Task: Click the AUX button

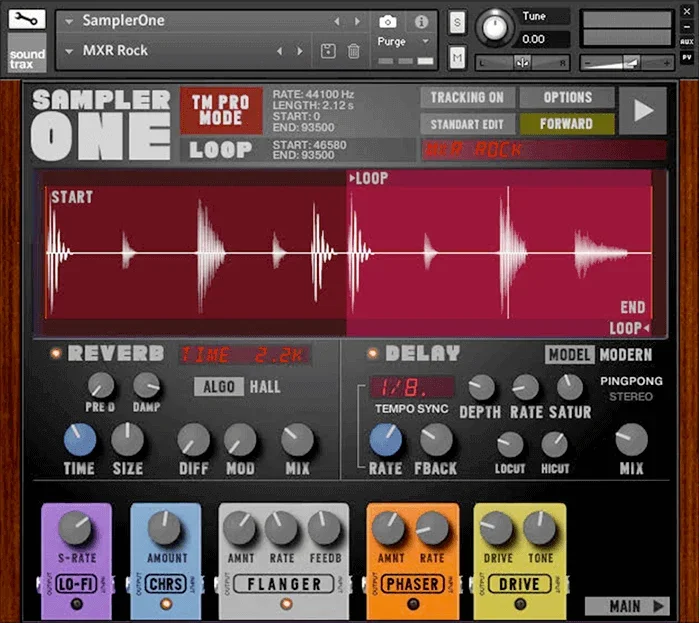Action: click(x=687, y=41)
